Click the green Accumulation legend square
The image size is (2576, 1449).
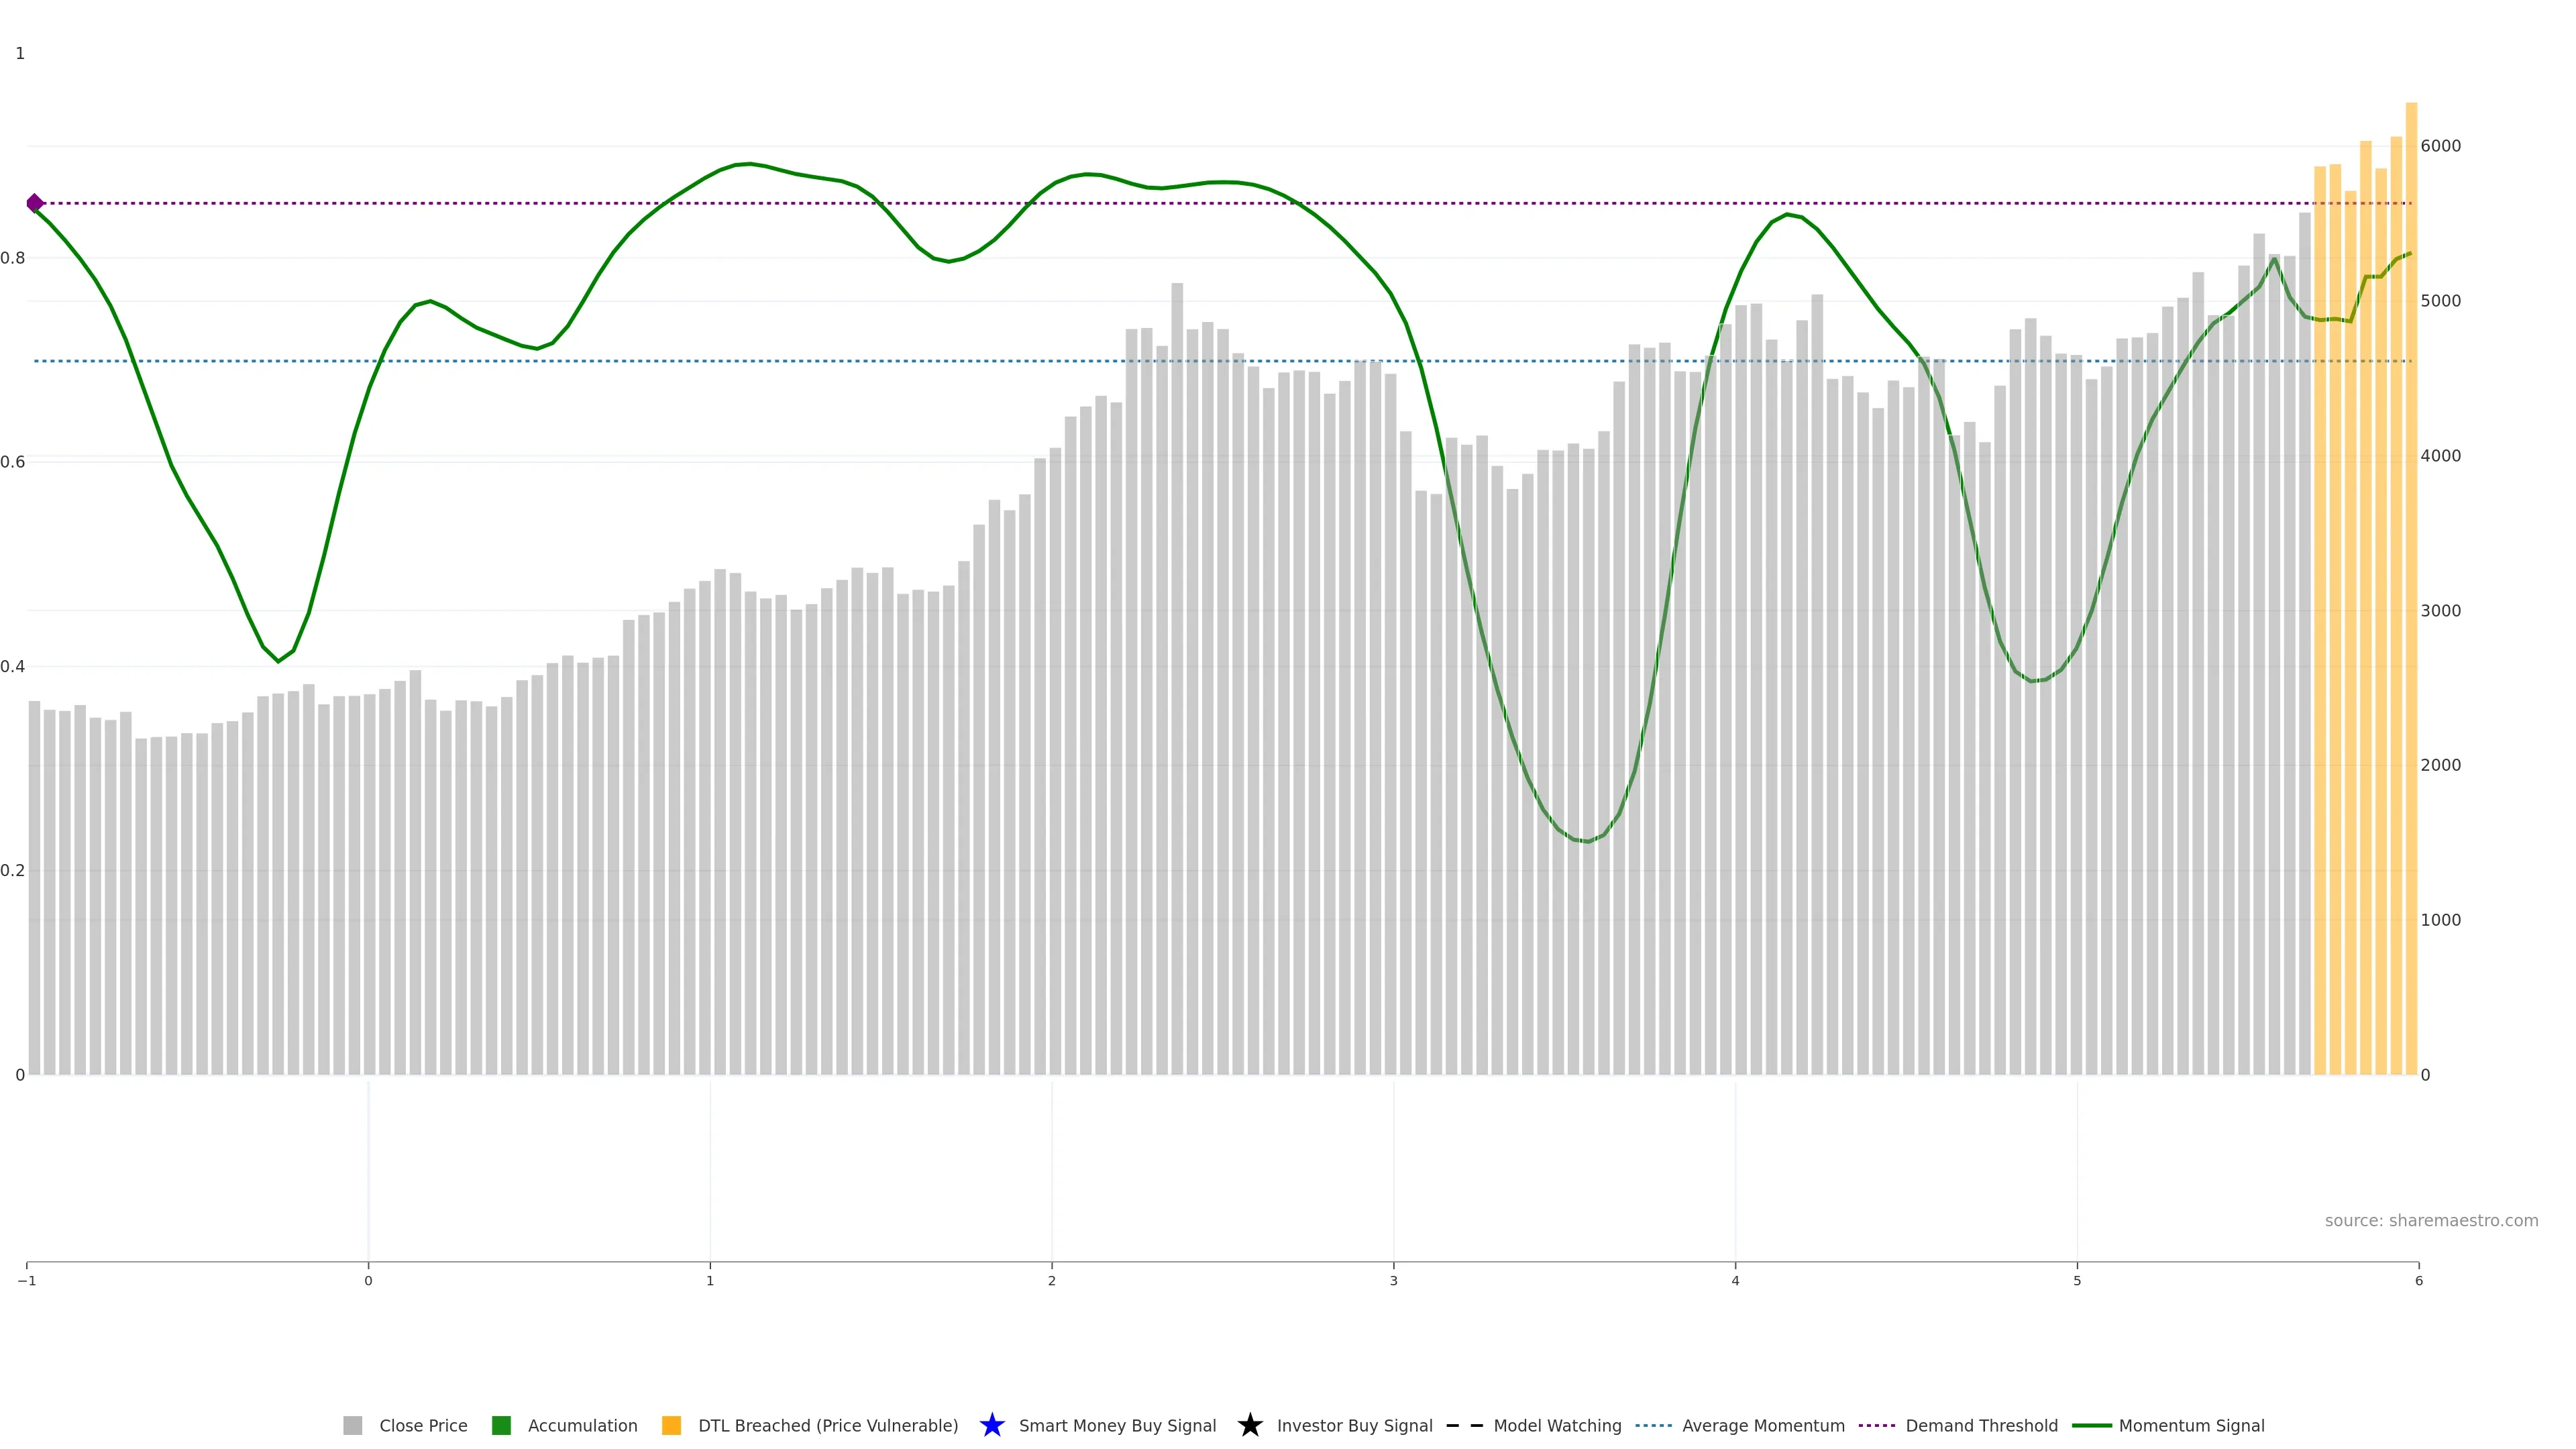tap(501, 1425)
